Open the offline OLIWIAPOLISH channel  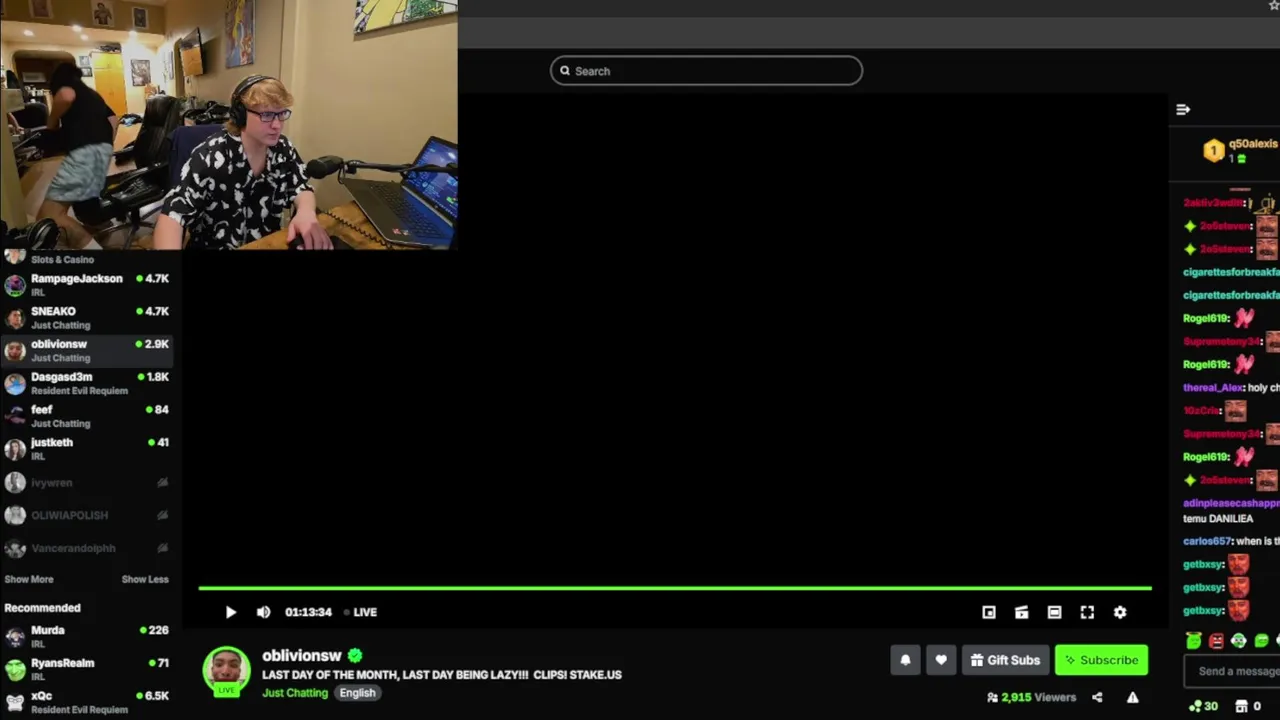coord(86,515)
